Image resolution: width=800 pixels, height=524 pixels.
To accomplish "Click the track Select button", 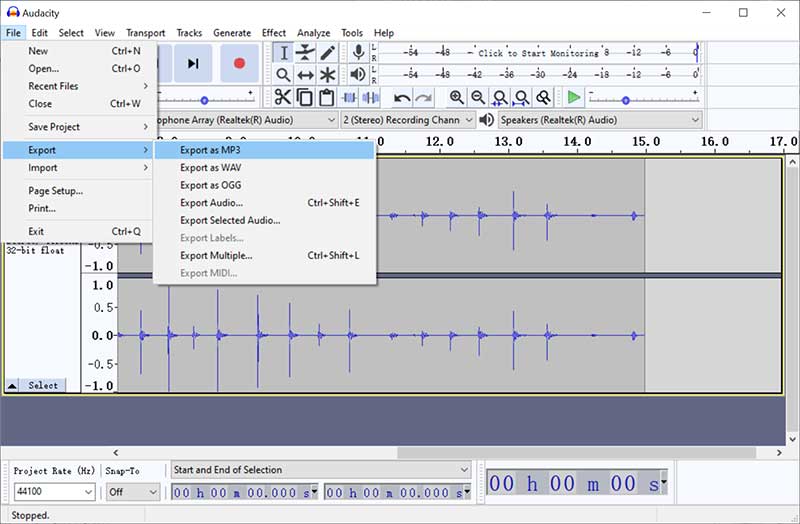I will 43,385.
